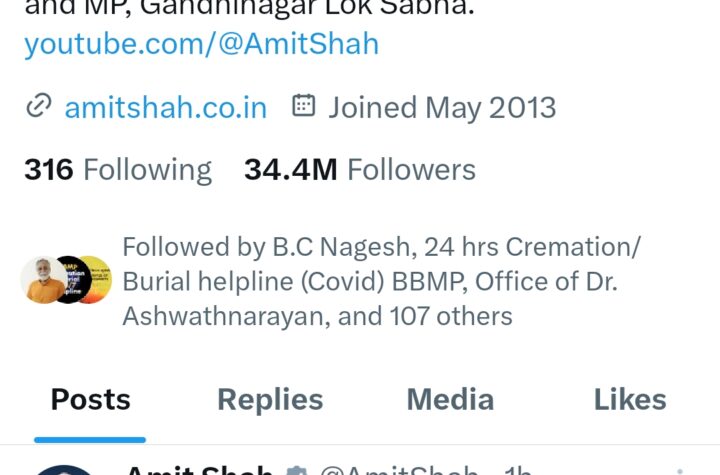Screen dimensions: 720x475
Task: Switch to the Replies tab
Action: 270,399
